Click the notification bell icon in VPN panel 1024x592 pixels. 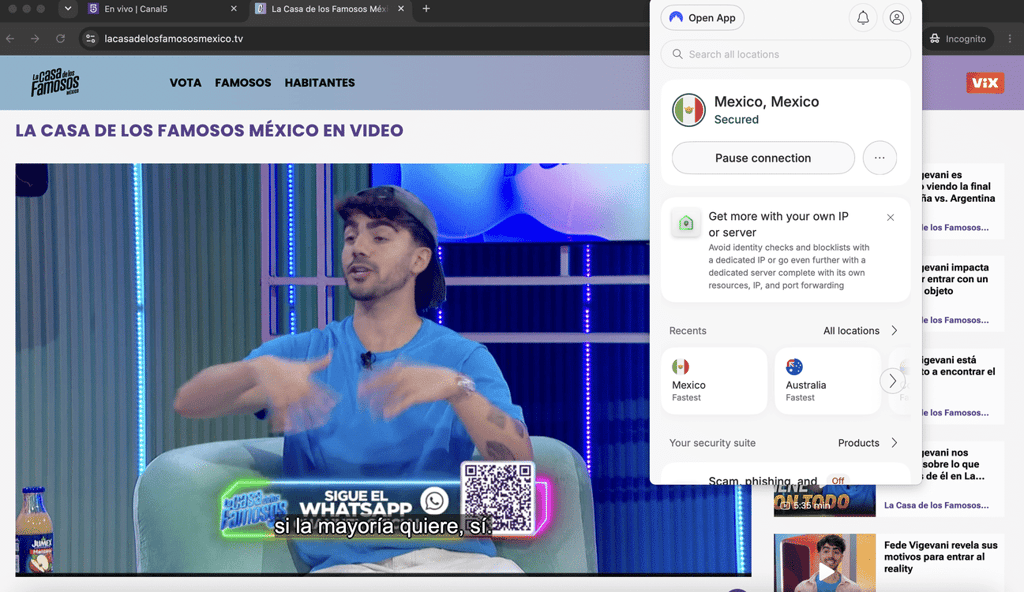(863, 18)
